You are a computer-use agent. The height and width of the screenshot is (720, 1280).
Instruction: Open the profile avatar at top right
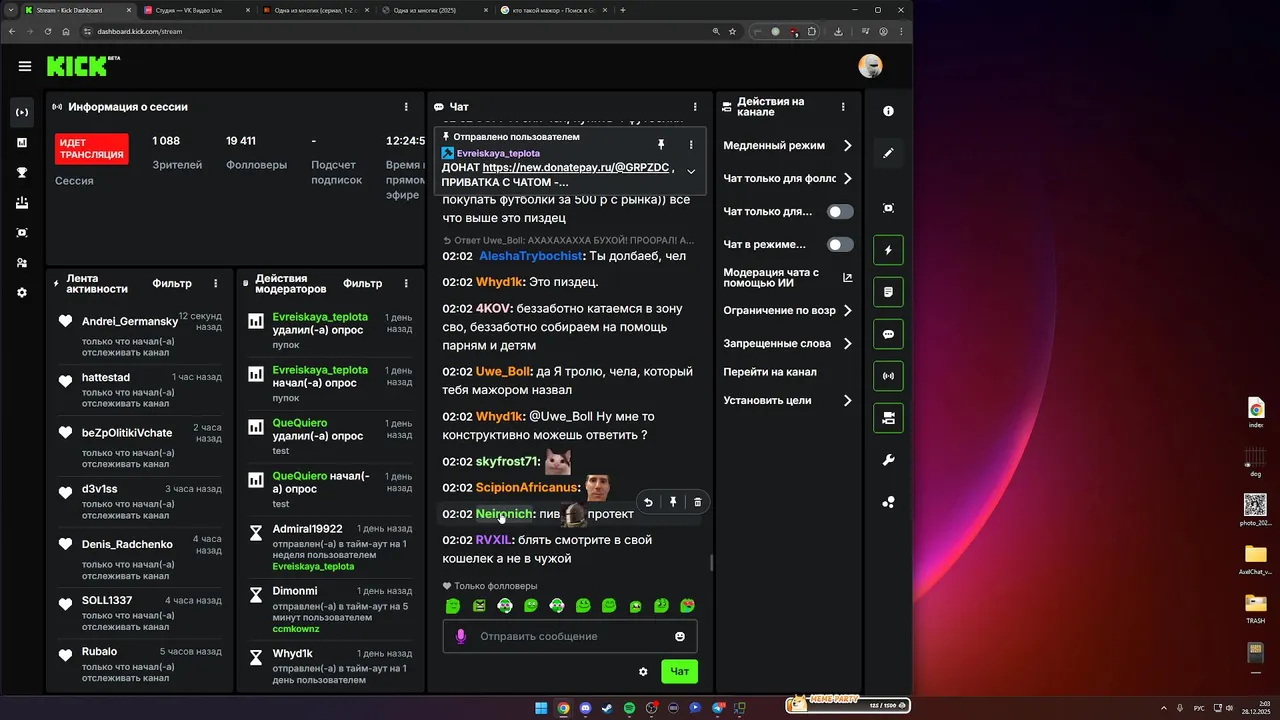870,66
